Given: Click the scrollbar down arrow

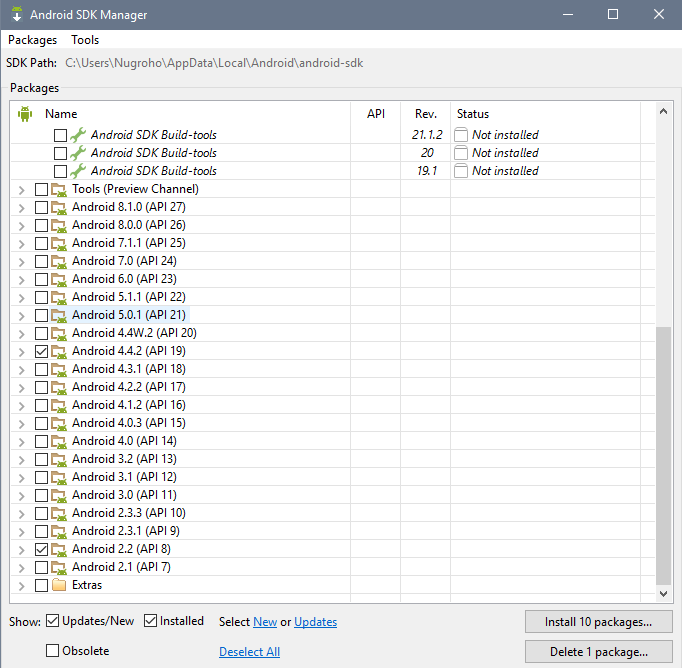Looking at the screenshot, I should [663, 594].
